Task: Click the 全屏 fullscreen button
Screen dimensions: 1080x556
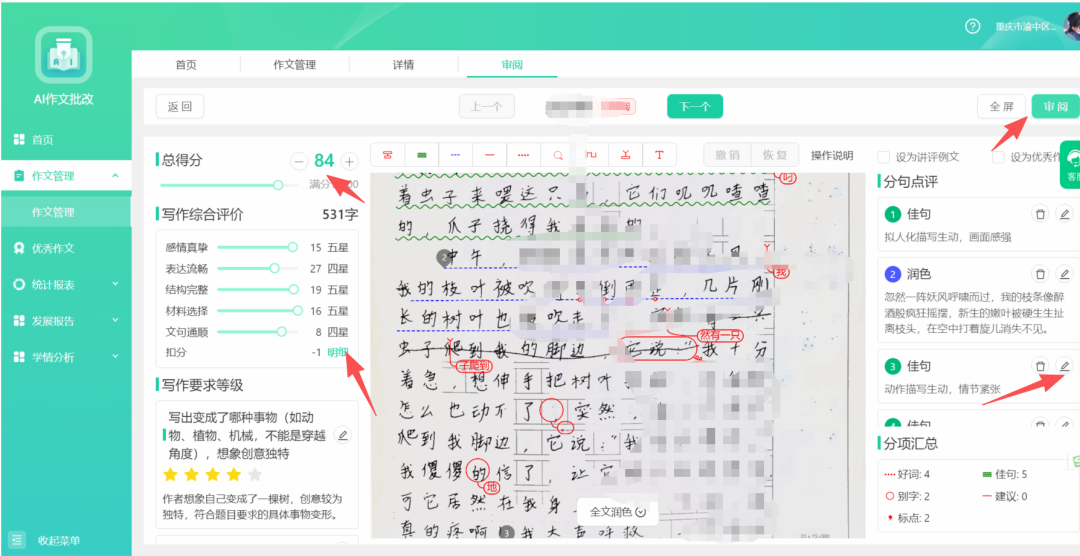Action: point(1001,107)
